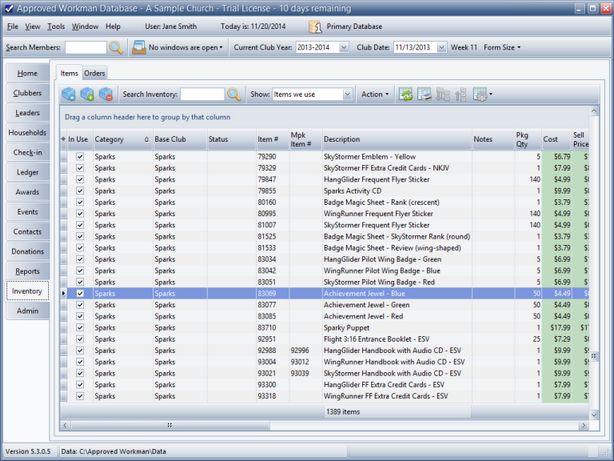Screen dimensions: 614x461
Task: Open the Show filter dropdown
Action: tap(347, 94)
